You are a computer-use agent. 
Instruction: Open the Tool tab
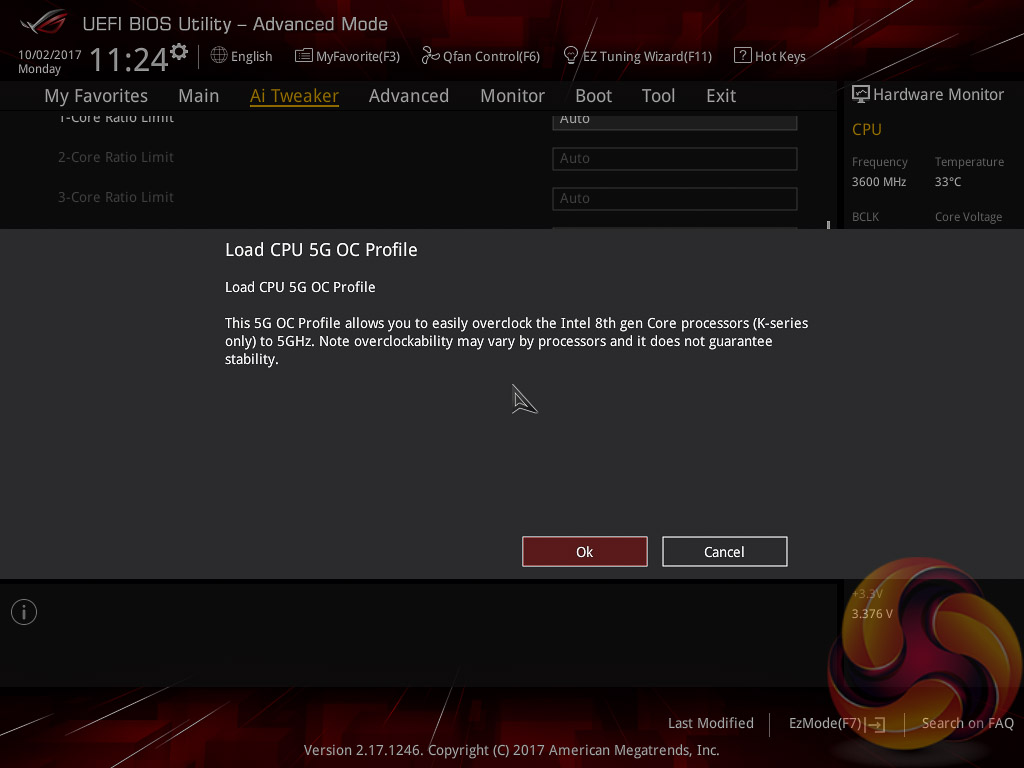pyautogui.click(x=658, y=96)
